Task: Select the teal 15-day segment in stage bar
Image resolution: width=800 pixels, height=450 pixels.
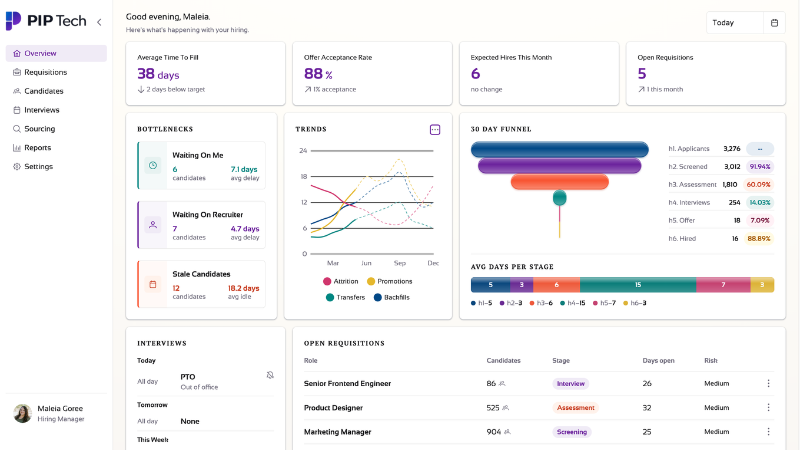Action: [638, 285]
